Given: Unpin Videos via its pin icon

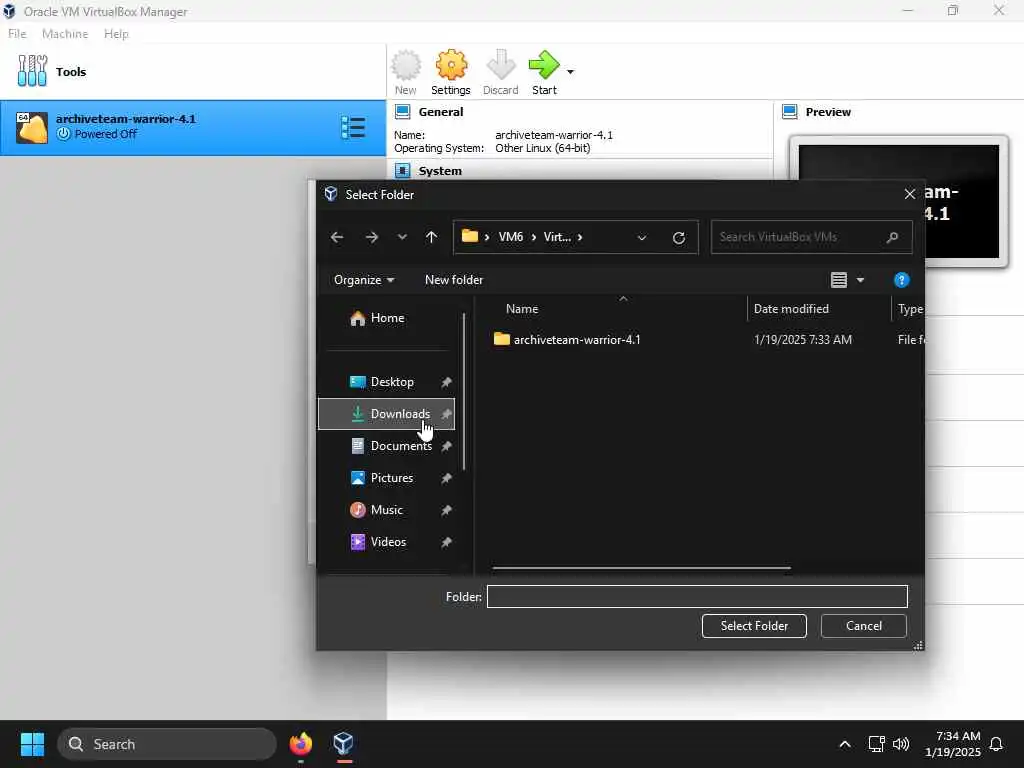Looking at the screenshot, I should (x=446, y=542).
